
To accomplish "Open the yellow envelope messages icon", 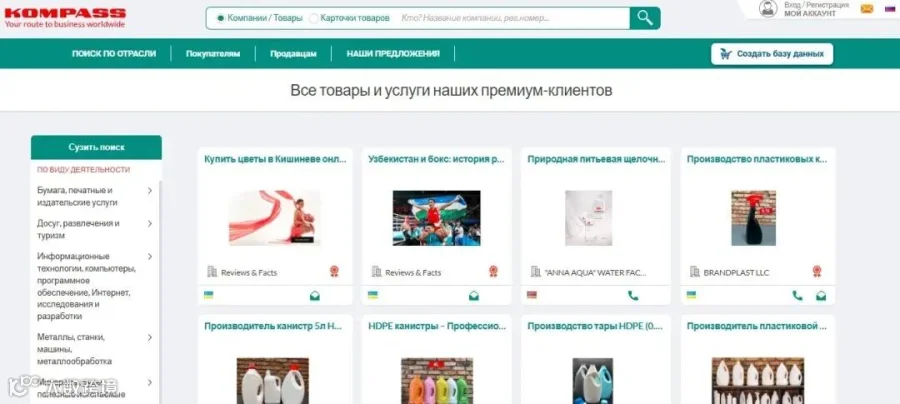I will point(867,9).
